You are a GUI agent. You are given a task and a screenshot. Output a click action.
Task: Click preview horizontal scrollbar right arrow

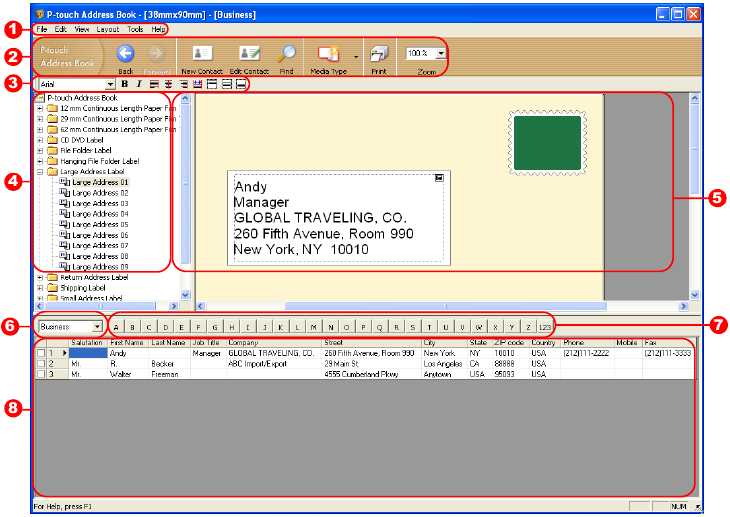click(683, 306)
